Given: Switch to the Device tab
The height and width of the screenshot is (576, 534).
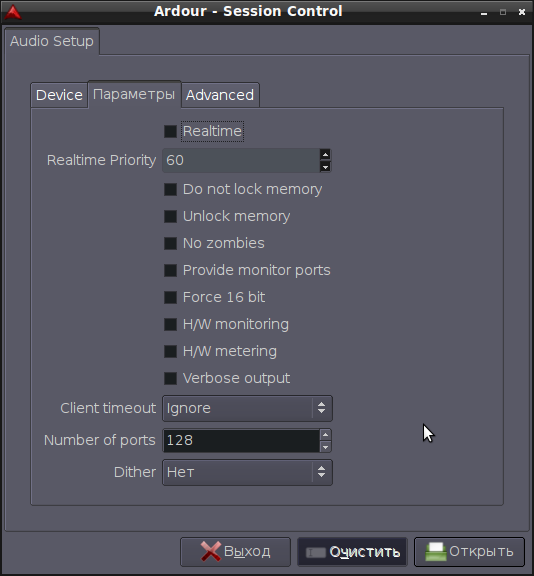Looking at the screenshot, I should [x=59, y=95].
